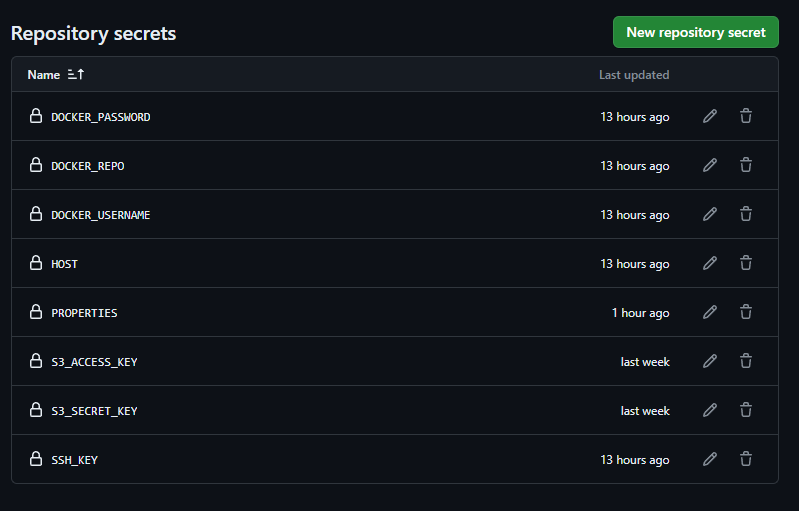Delete the S3_ACCESS_KEY secret
The image size is (799, 511).
click(x=745, y=361)
